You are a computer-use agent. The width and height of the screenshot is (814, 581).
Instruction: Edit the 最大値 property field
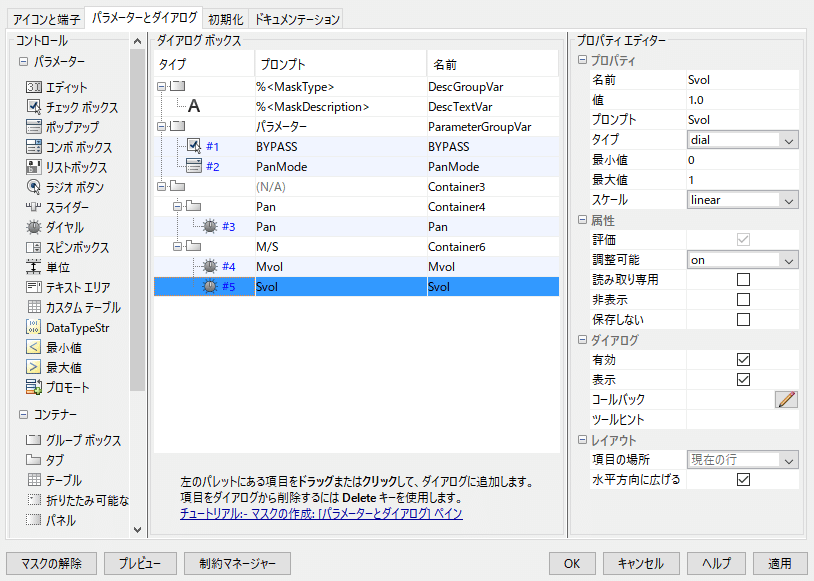coord(742,180)
